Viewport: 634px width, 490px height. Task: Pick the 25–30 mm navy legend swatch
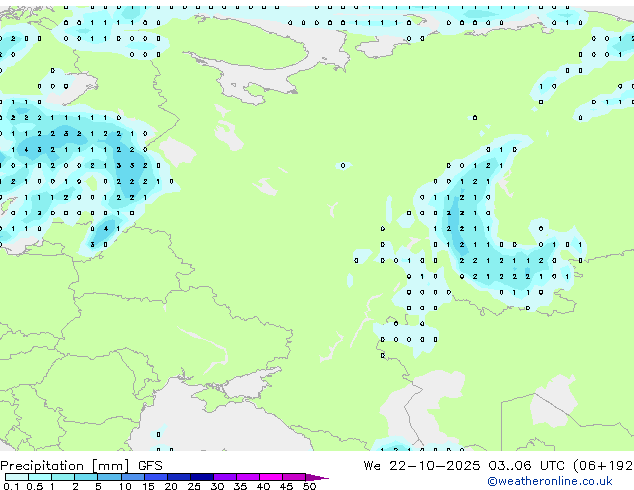click(x=202, y=477)
